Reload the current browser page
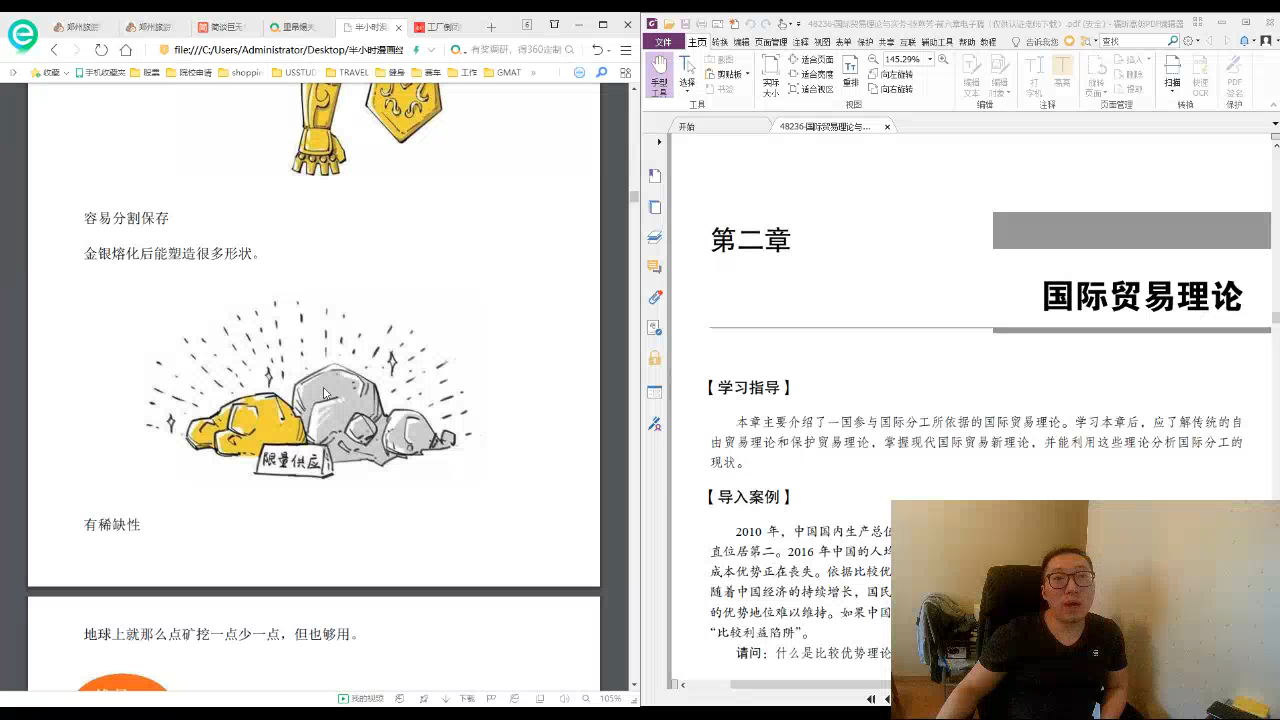This screenshot has height=720, width=1280. click(101, 50)
